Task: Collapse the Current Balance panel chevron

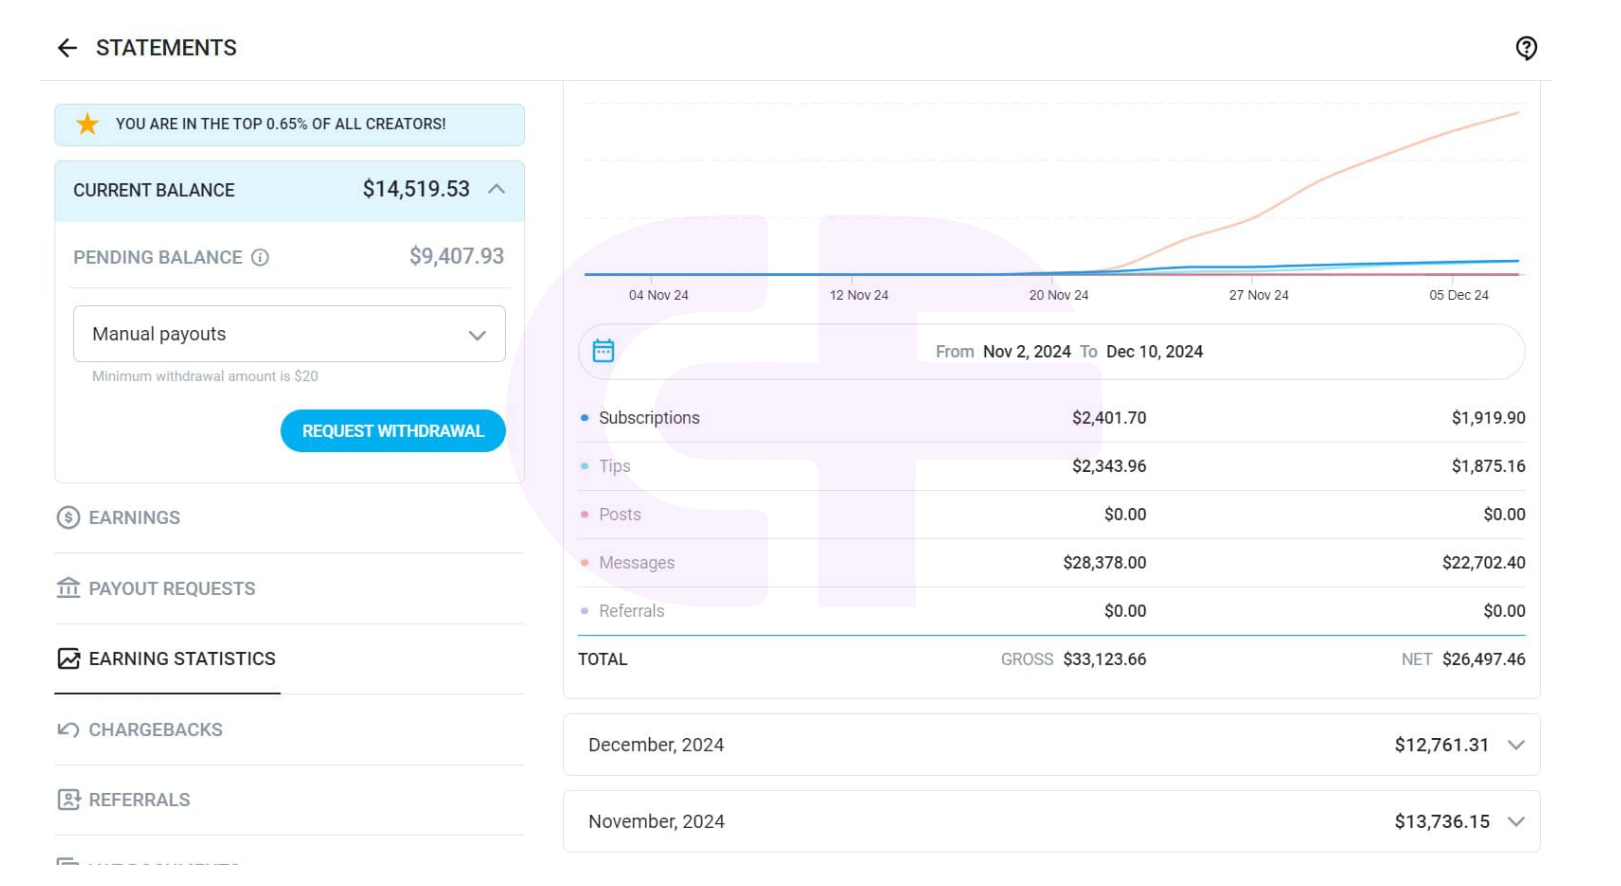Action: pyautogui.click(x=496, y=189)
